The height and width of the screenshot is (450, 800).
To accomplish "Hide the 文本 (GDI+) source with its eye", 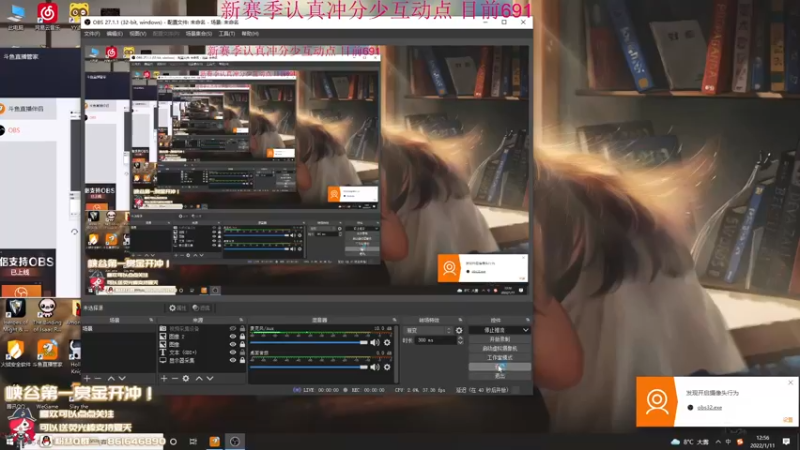I will (x=233, y=352).
